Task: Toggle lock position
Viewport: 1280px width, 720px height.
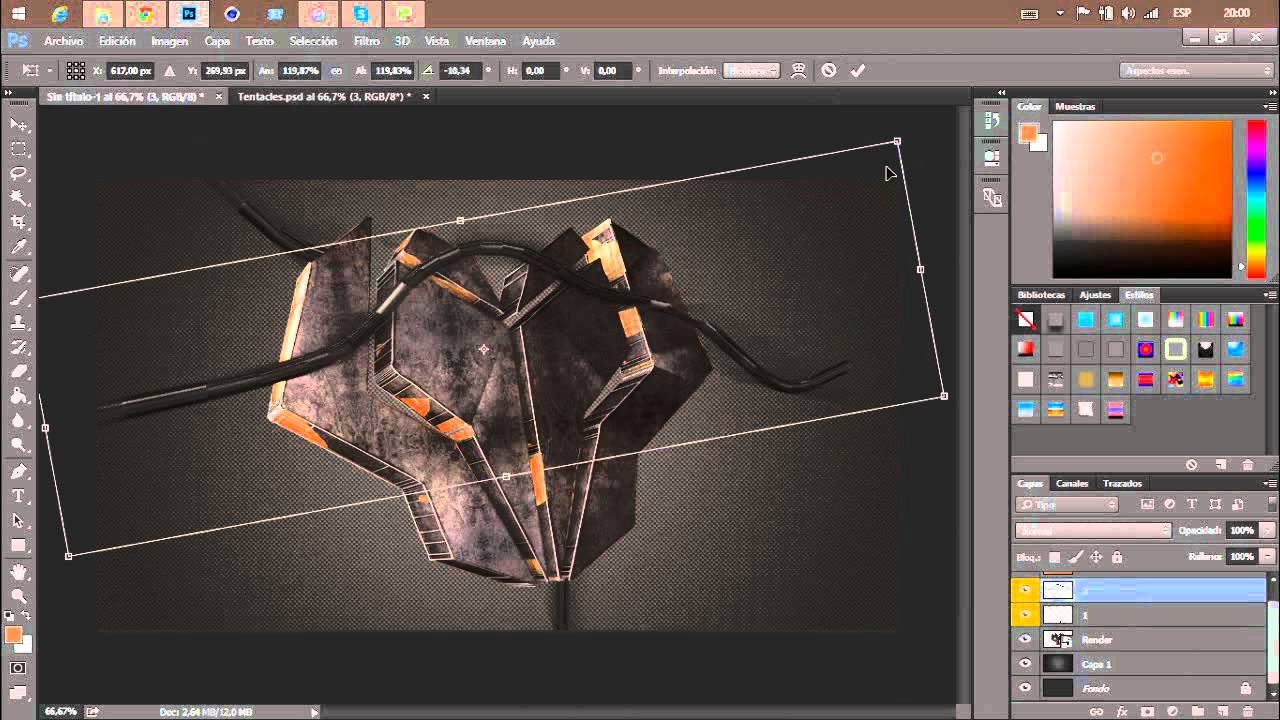Action: click(x=1096, y=557)
